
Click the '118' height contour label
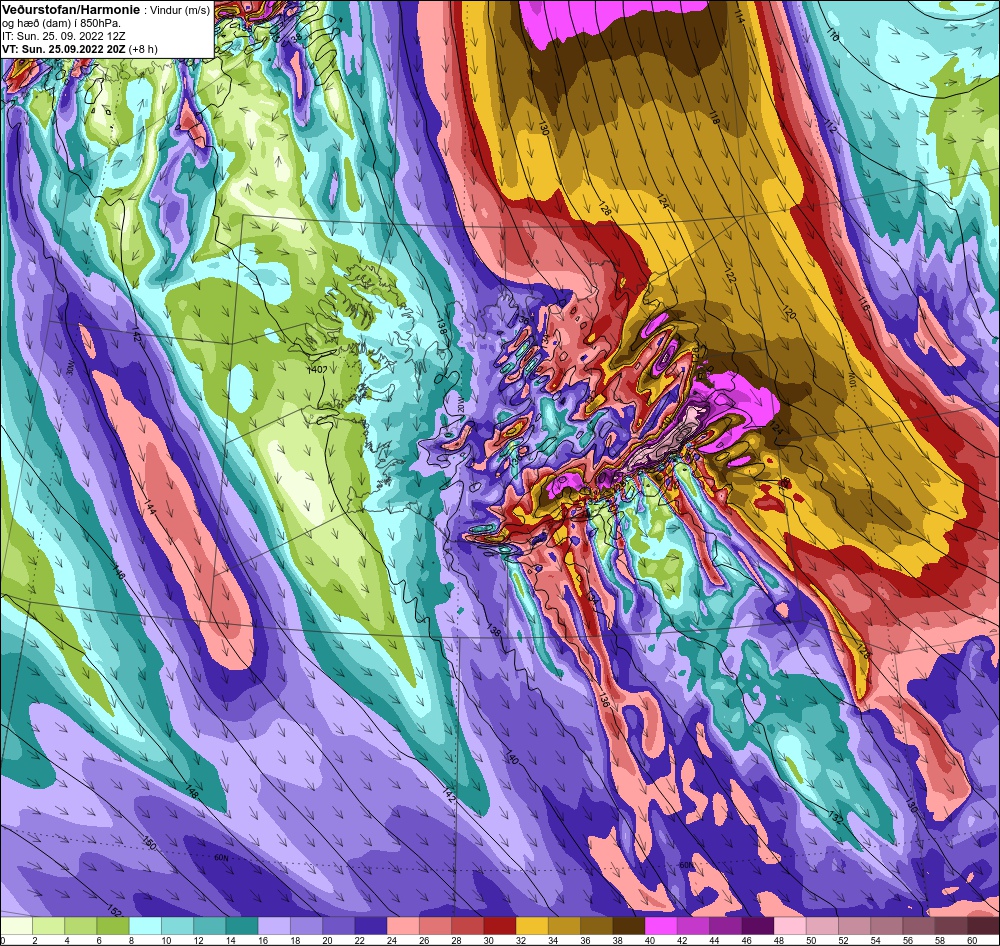tap(714, 118)
